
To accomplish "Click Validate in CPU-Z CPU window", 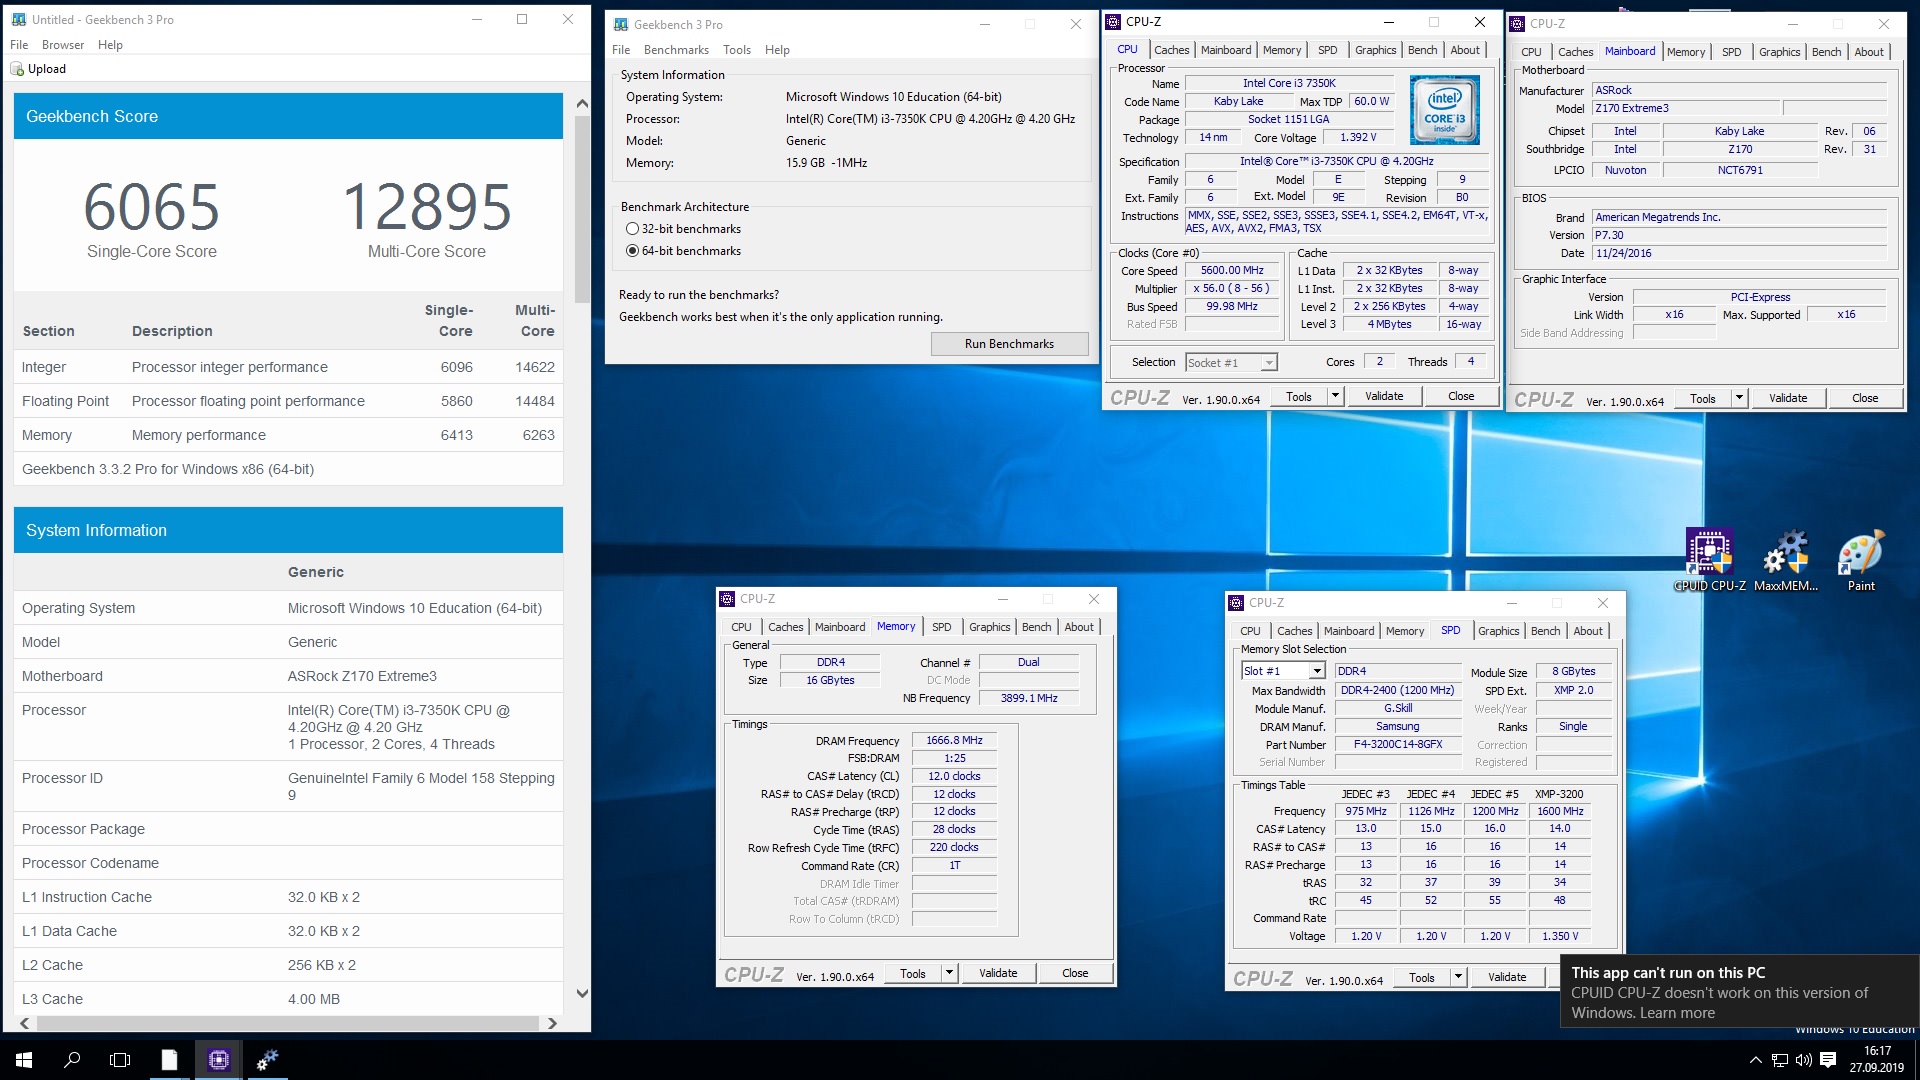I will [1384, 396].
